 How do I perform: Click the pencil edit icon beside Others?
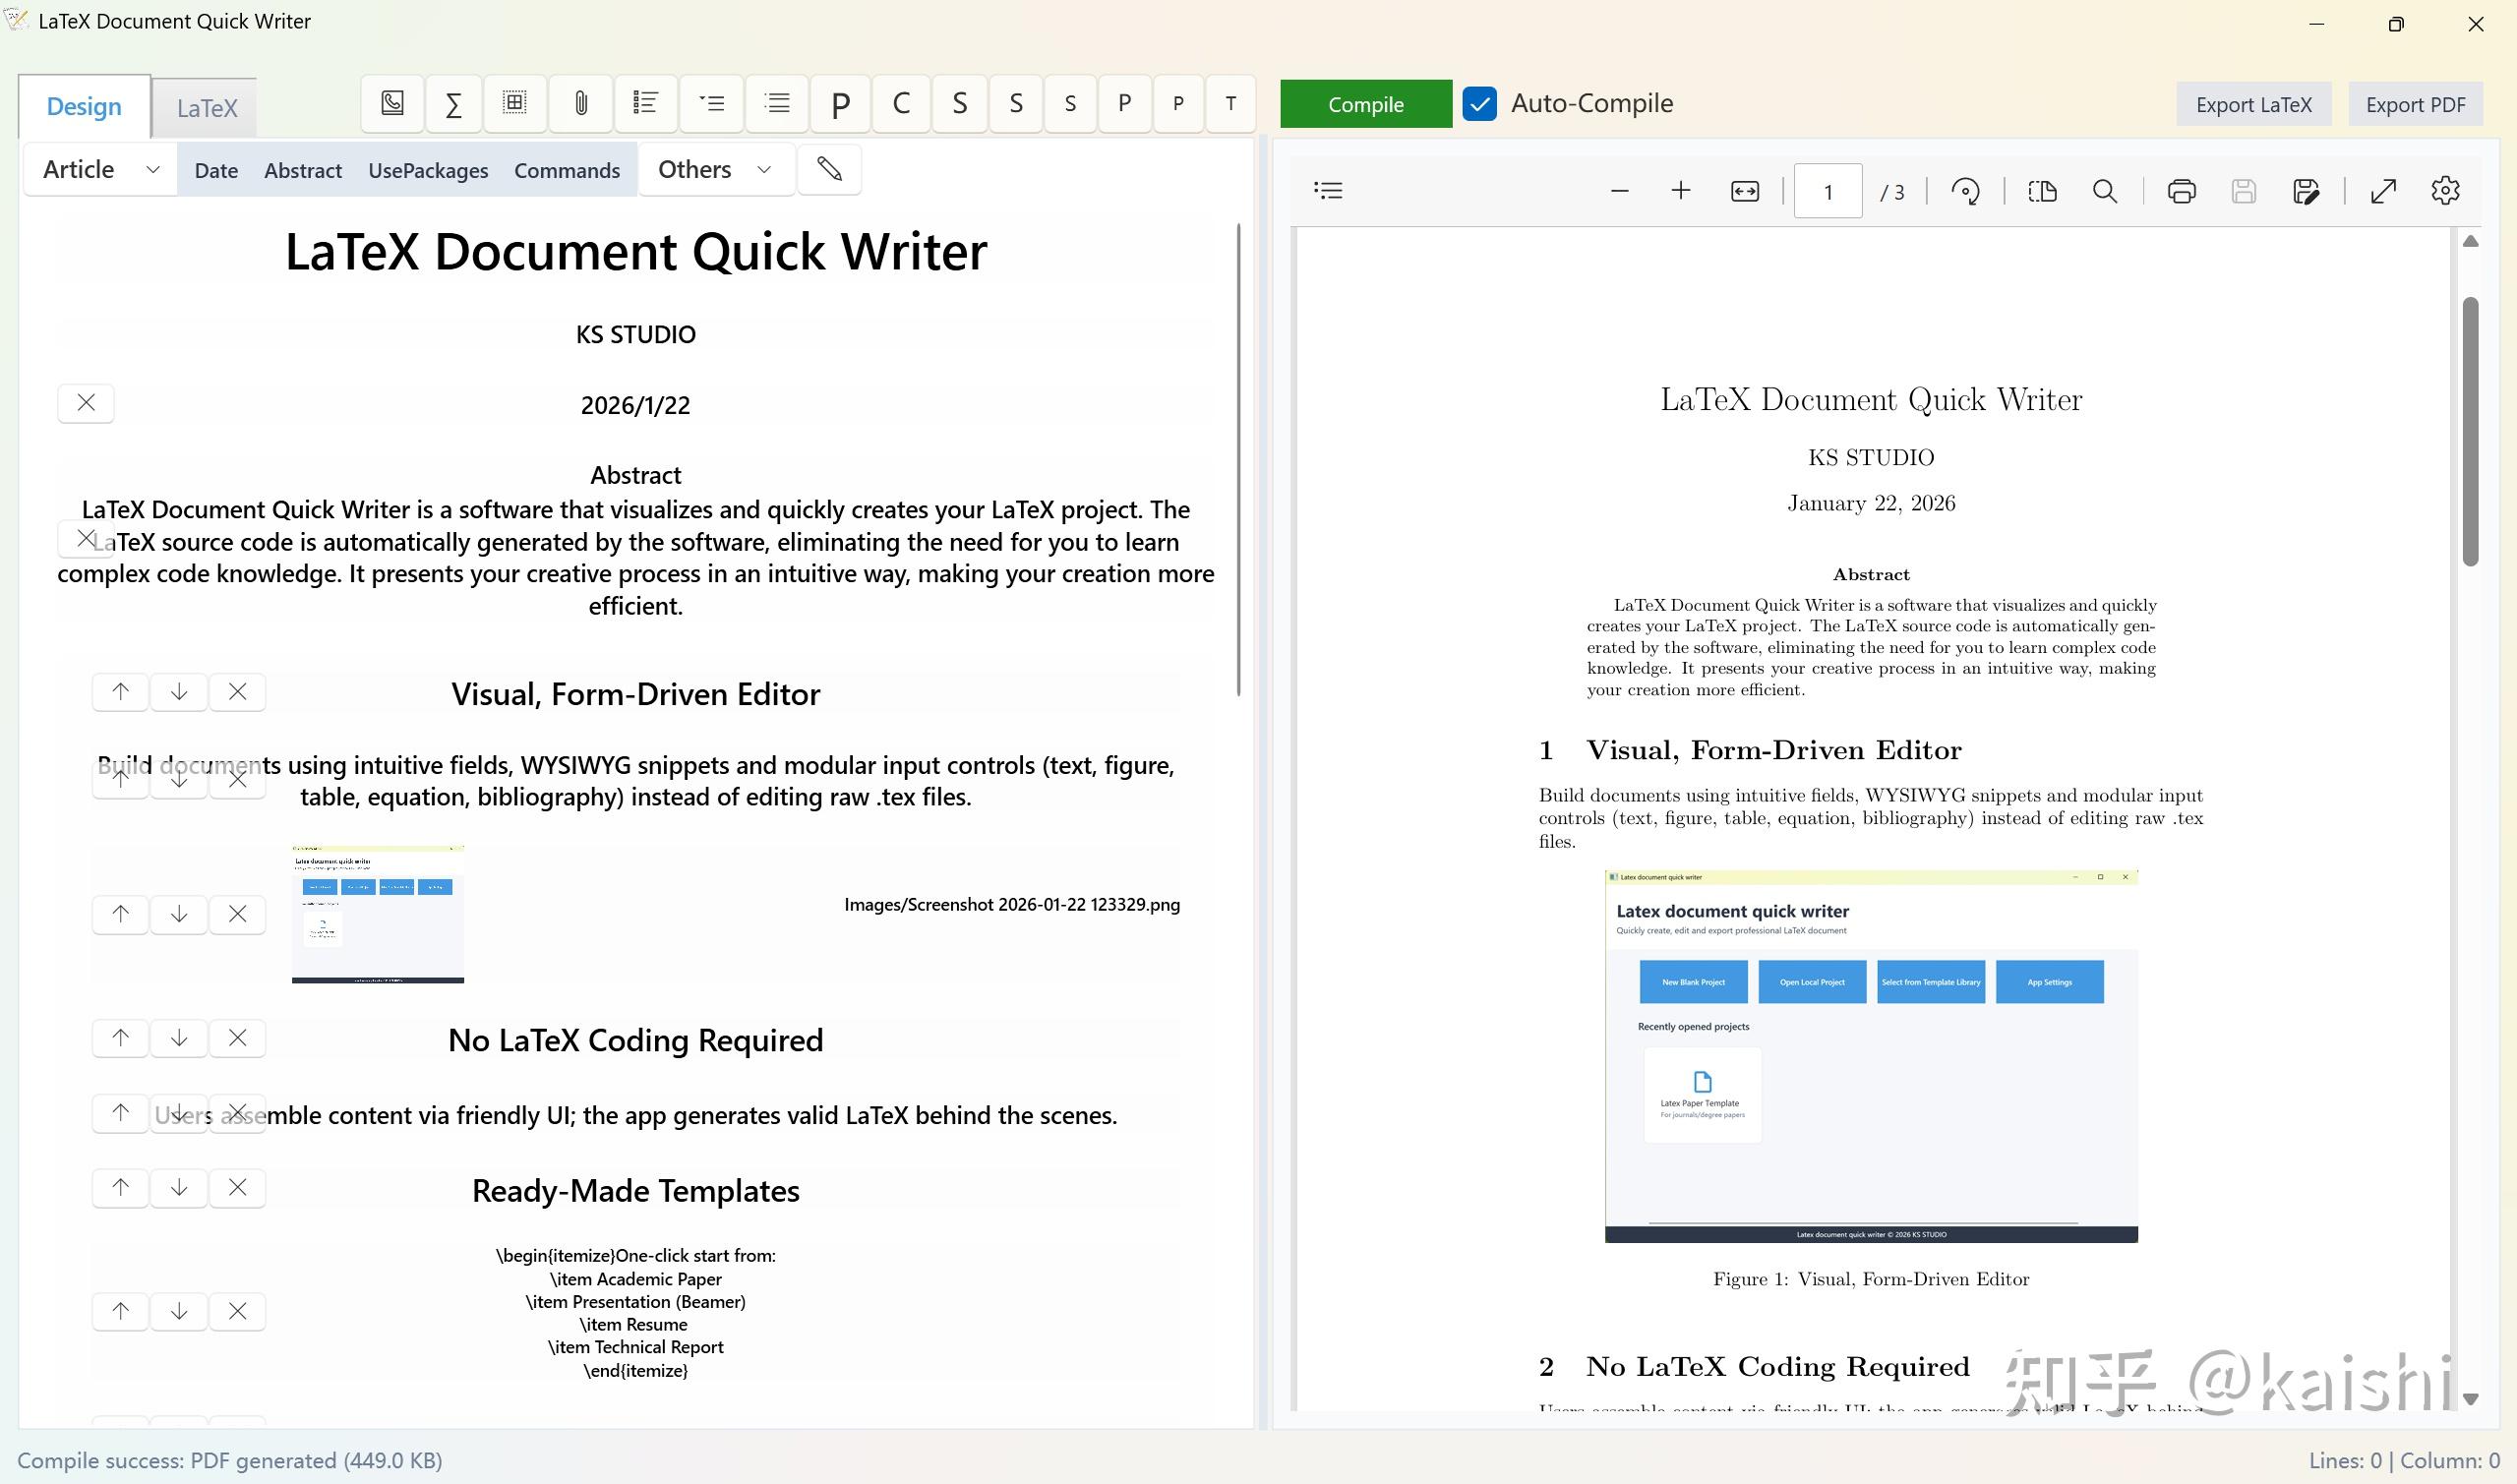[829, 169]
